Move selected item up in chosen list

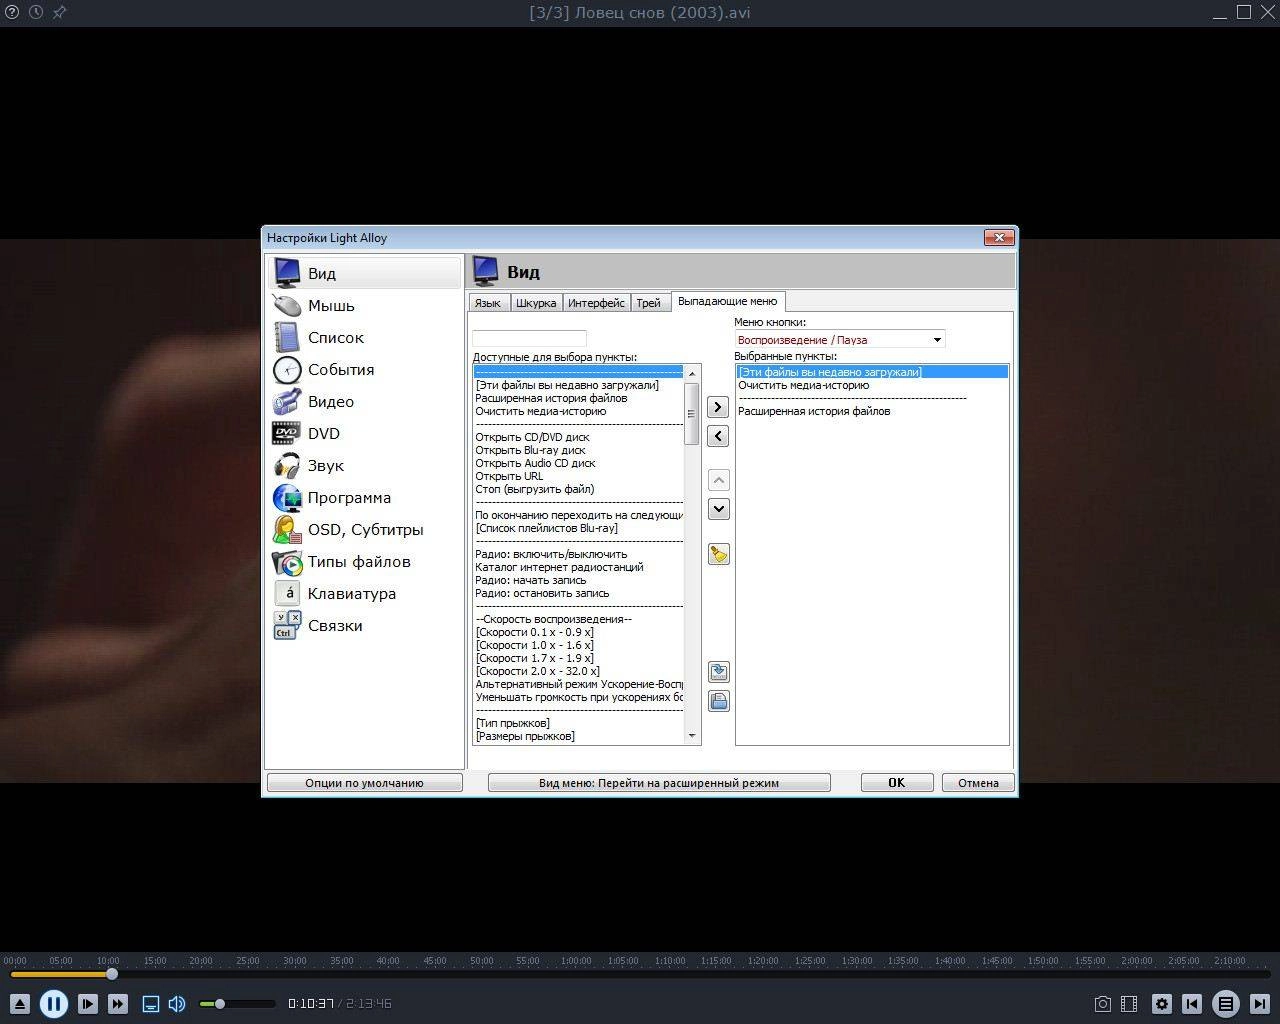pos(718,480)
